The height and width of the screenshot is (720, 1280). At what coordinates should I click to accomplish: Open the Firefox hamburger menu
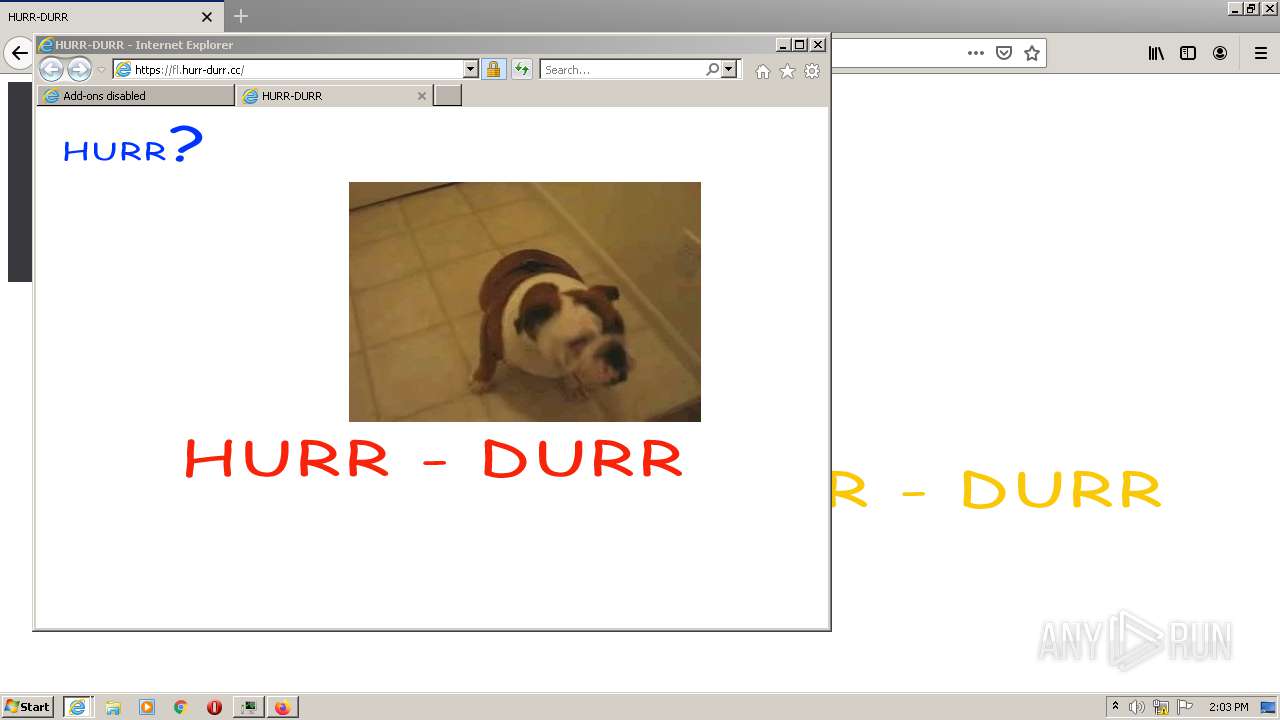pyautogui.click(x=1261, y=53)
